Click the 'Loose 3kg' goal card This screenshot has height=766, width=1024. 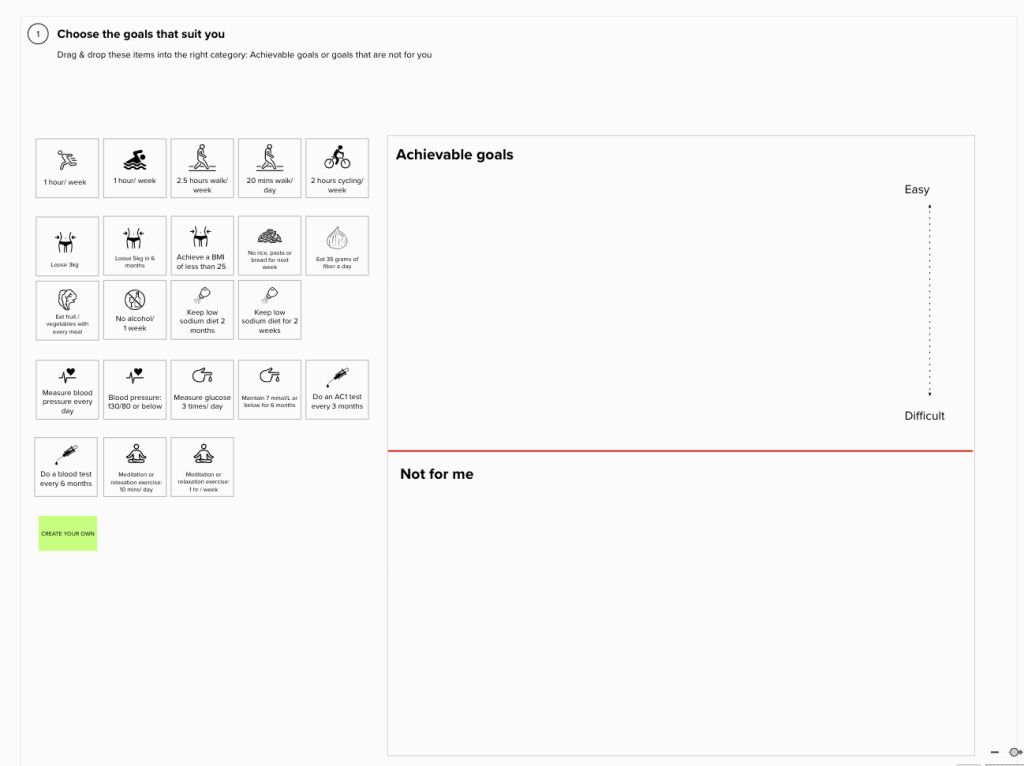67,246
